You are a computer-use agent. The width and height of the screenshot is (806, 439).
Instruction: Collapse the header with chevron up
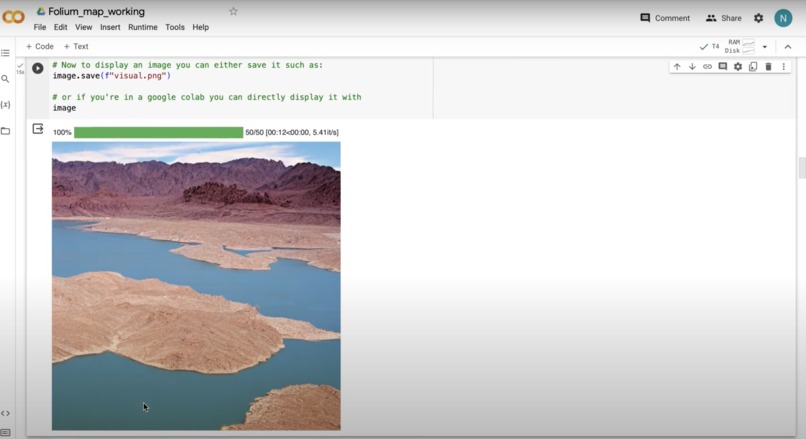pyautogui.click(x=787, y=47)
